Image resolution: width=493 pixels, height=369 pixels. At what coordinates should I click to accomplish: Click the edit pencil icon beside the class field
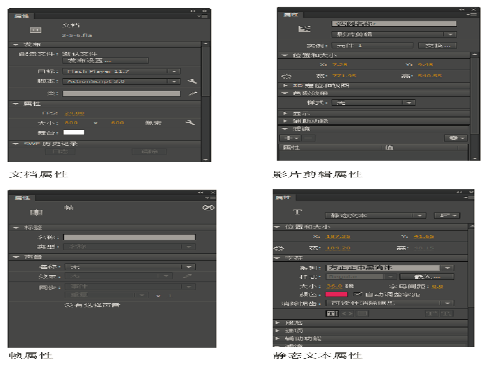[x=193, y=94]
